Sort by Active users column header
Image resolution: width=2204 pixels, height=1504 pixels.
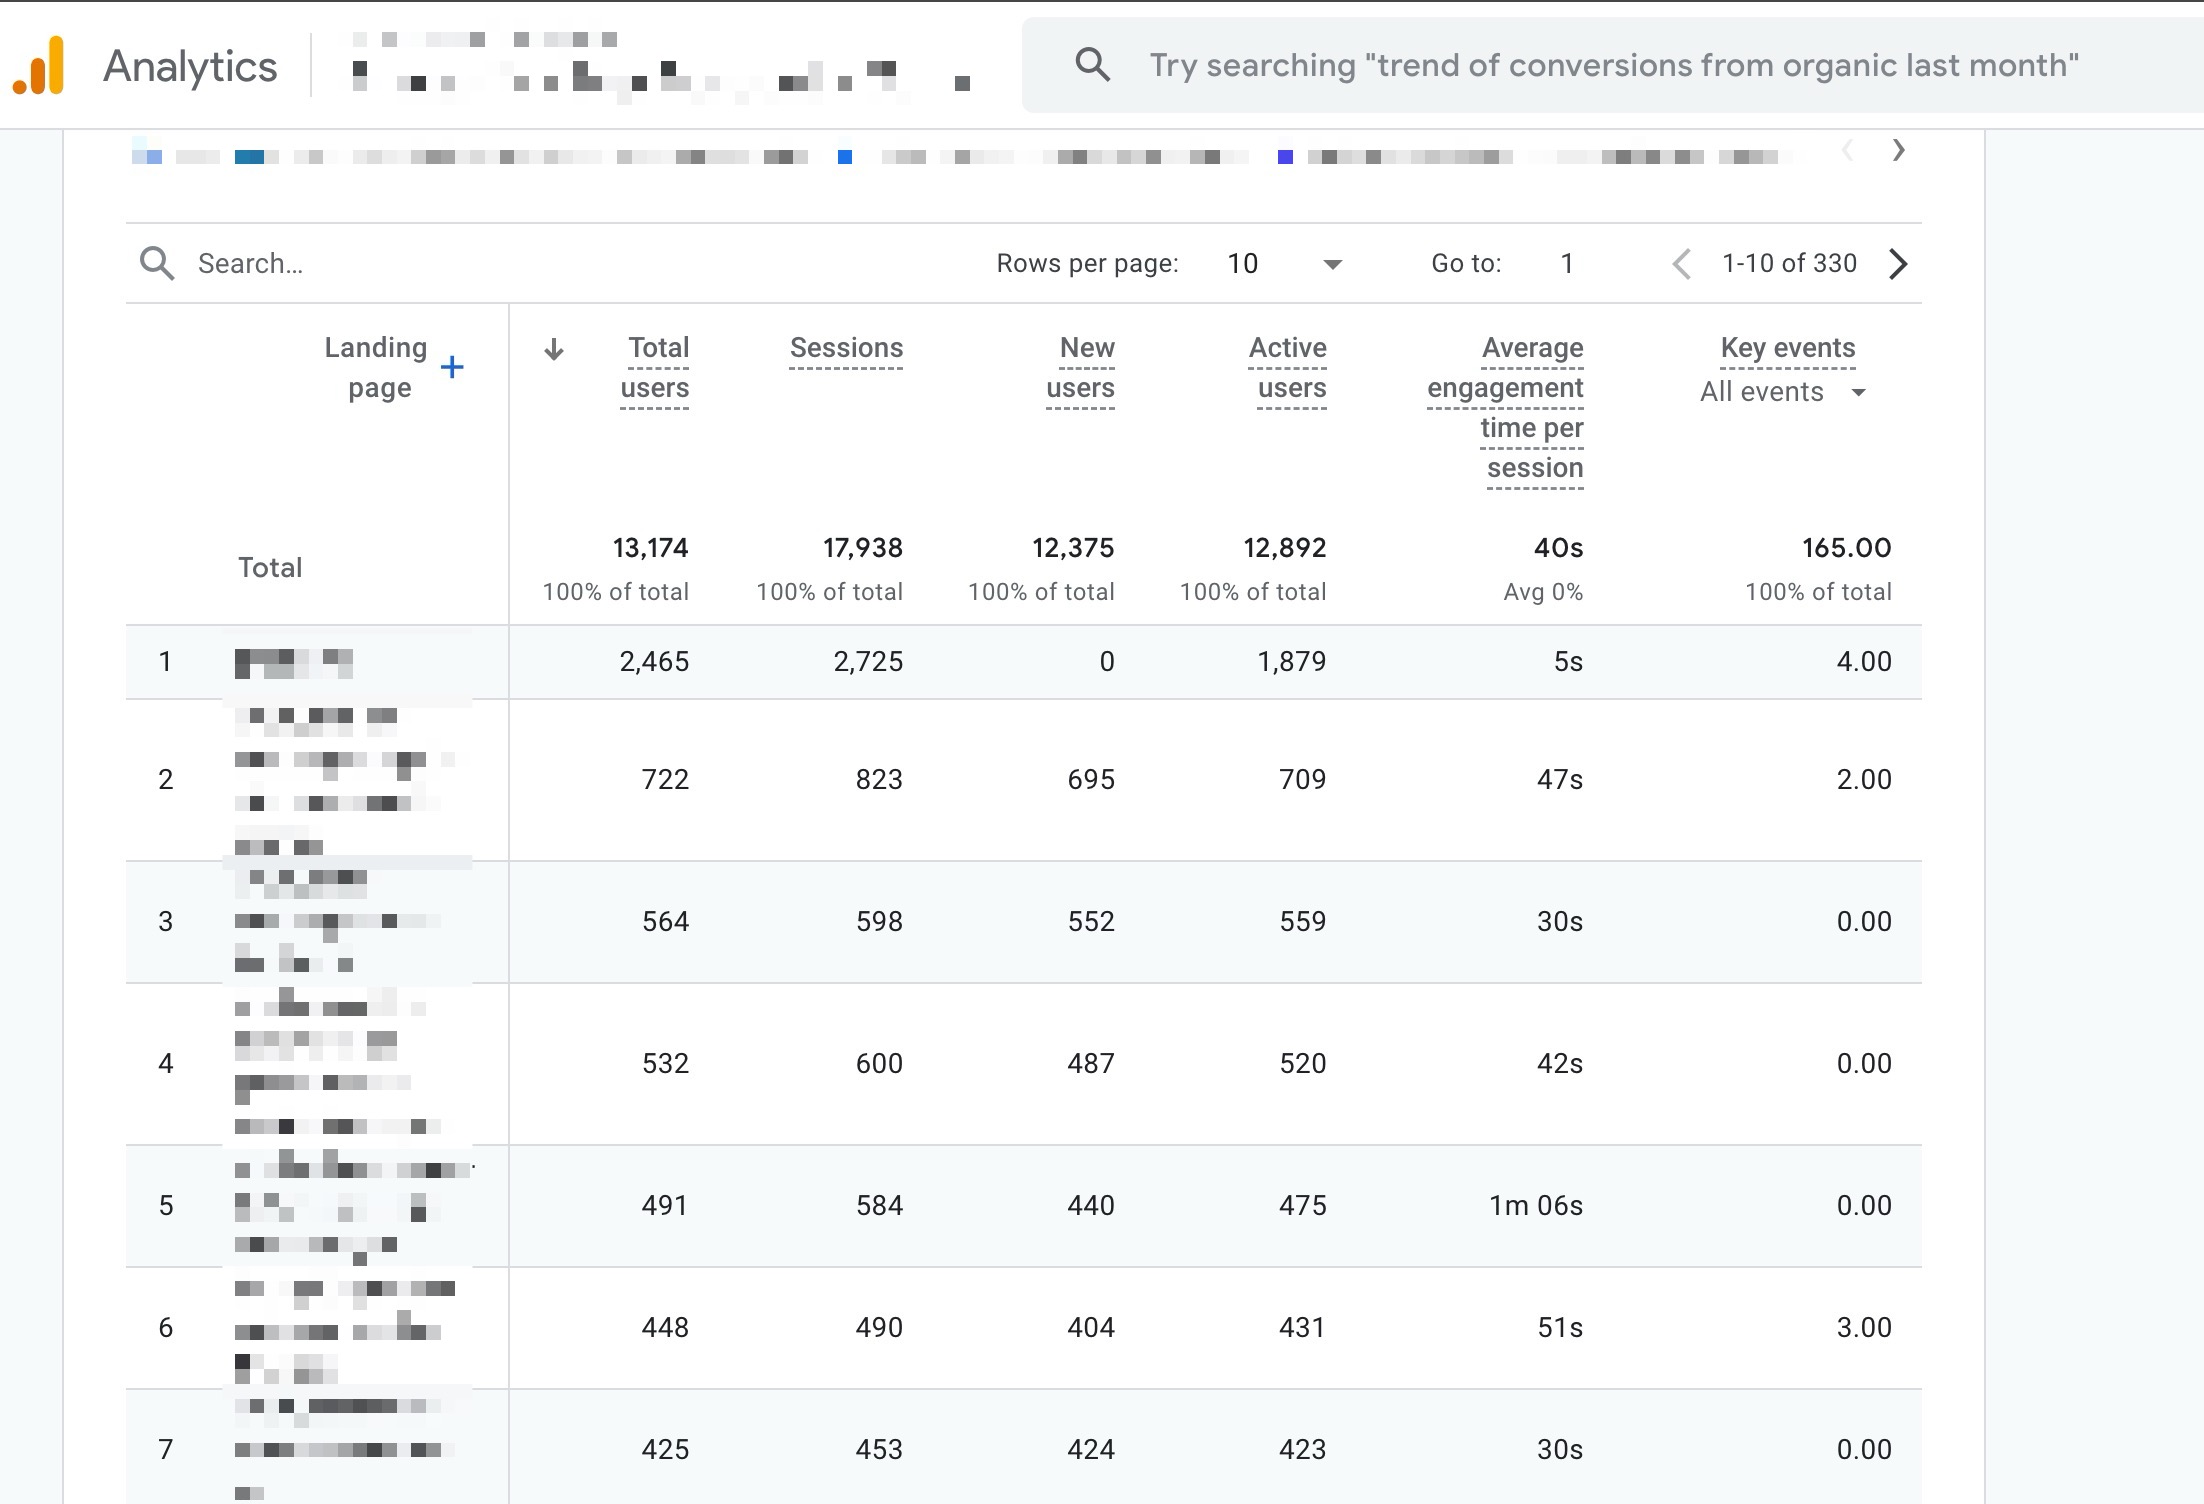point(1287,368)
